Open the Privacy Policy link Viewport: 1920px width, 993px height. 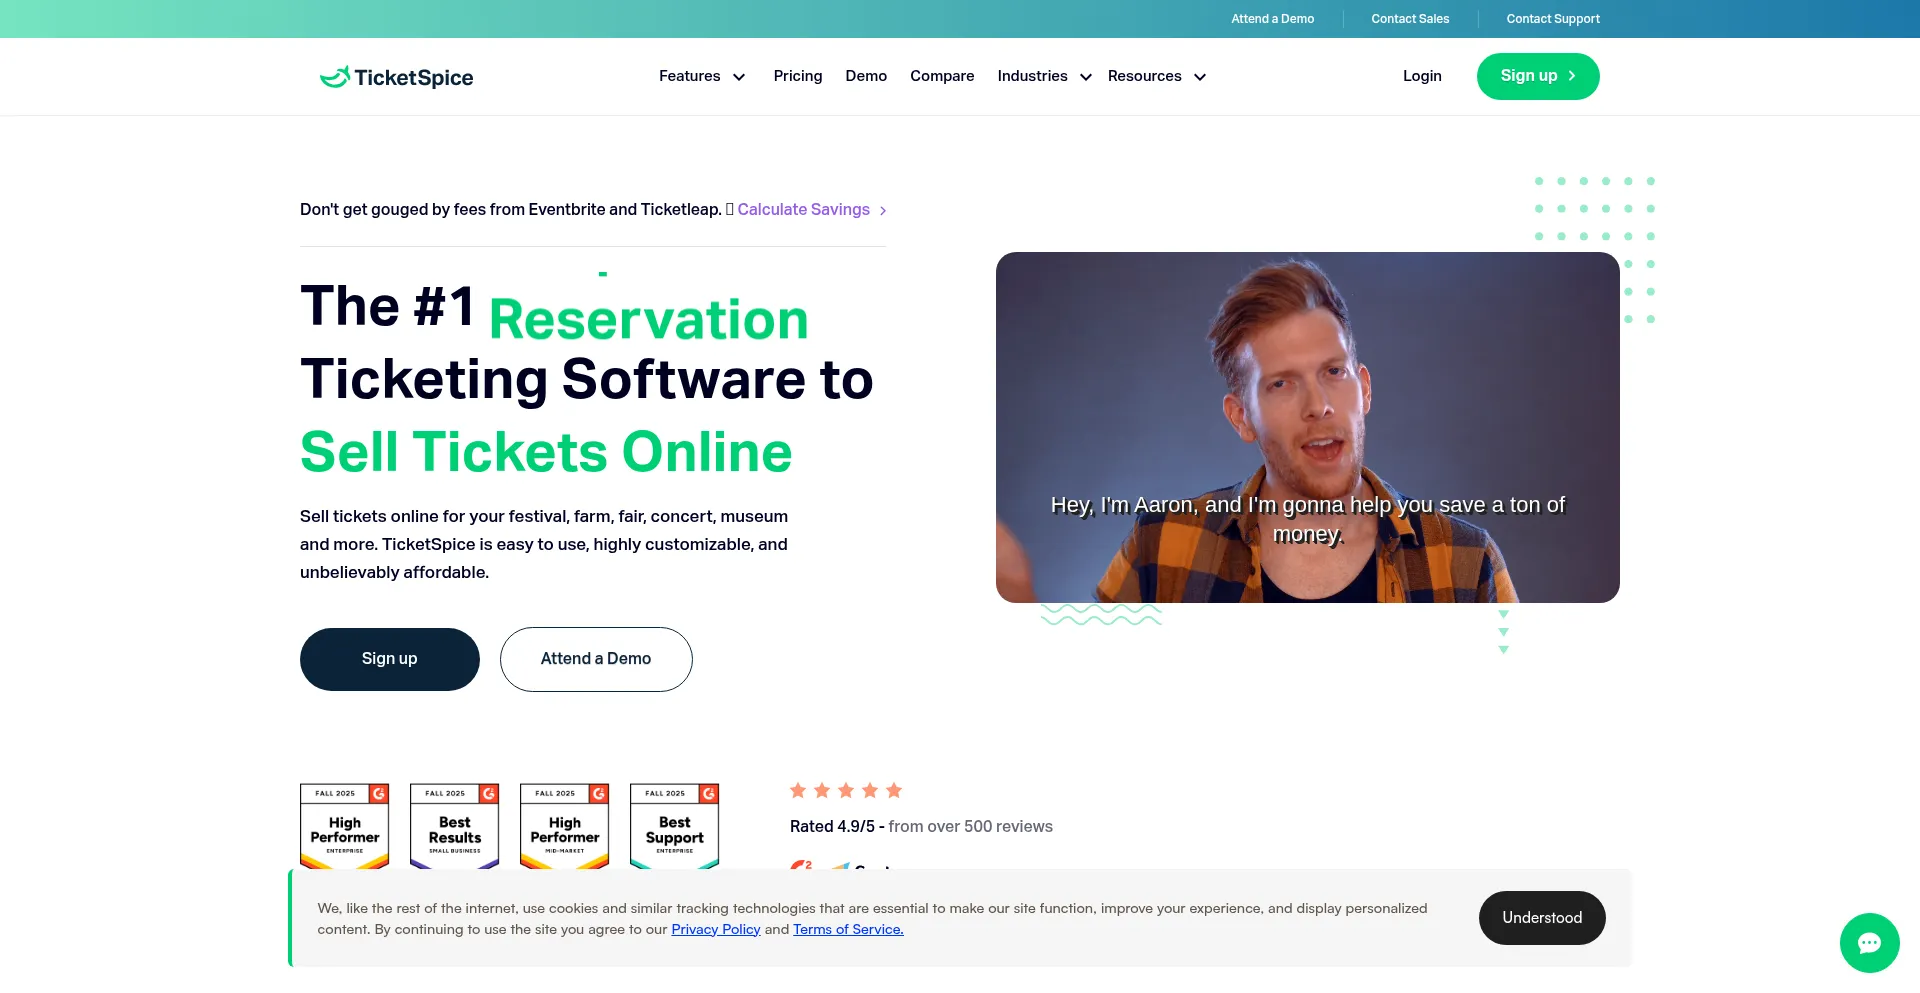716,930
